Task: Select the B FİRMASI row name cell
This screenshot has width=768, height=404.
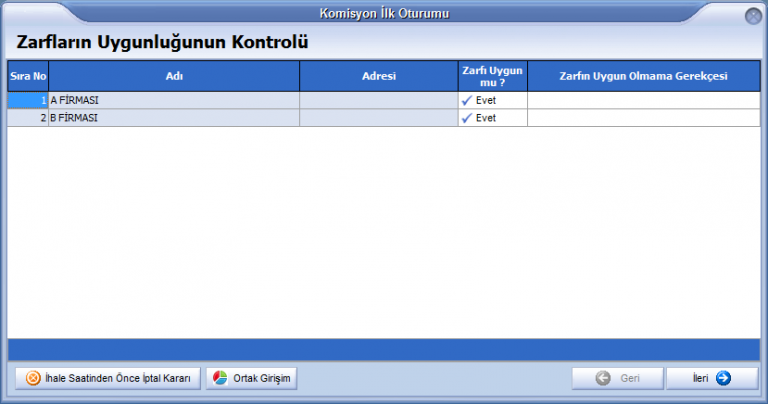Action: point(174,118)
